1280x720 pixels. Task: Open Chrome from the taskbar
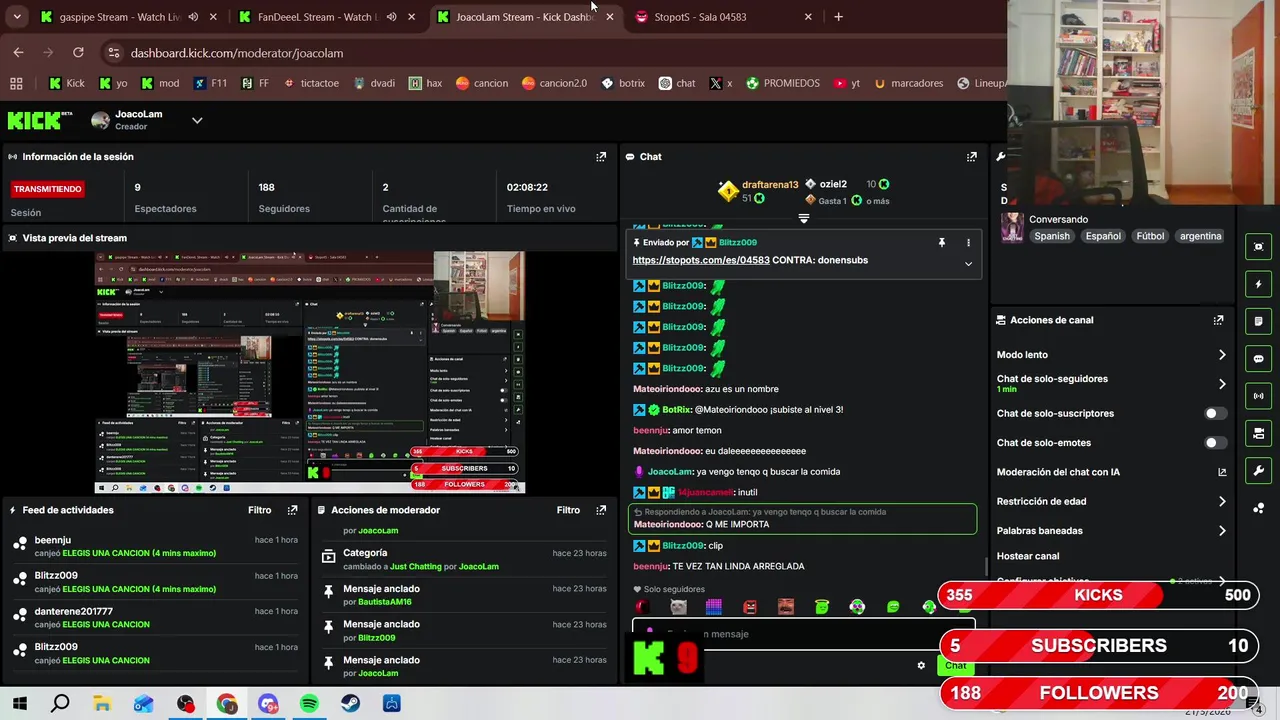click(x=227, y=704)
